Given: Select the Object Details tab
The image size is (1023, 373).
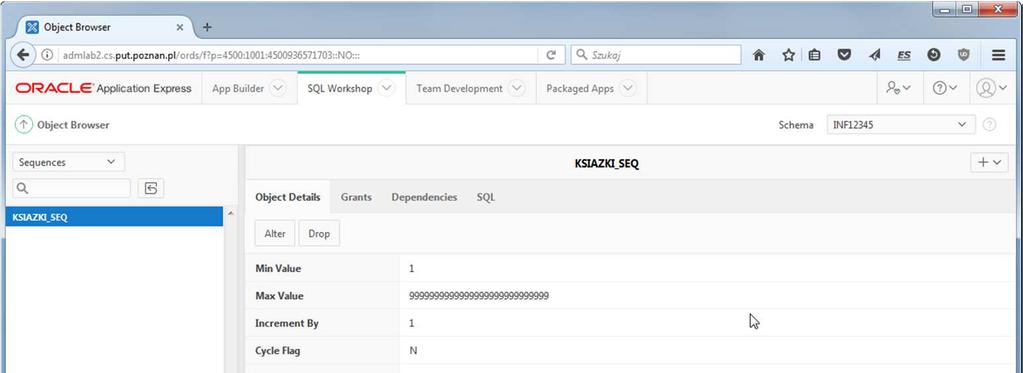Looking at the screenshot, I should pyautogui.click(x=288, y=197).
